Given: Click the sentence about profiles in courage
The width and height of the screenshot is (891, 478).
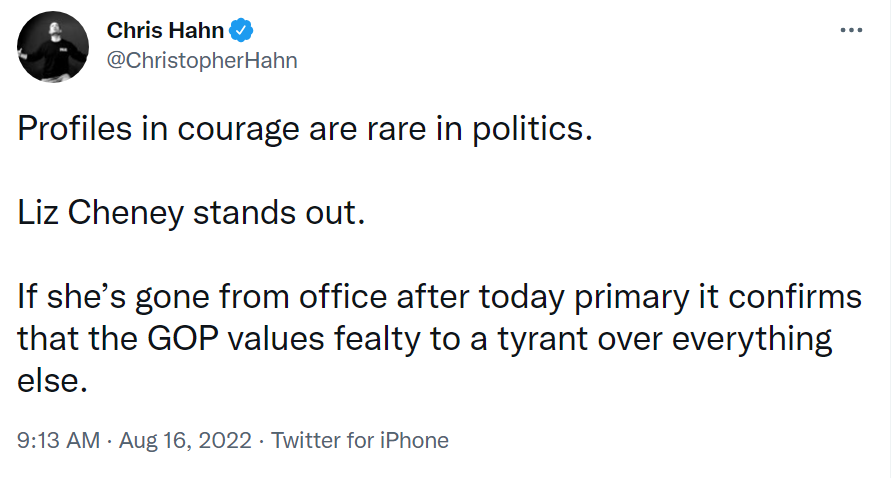Looking at the screenshot, I should 305,130.
